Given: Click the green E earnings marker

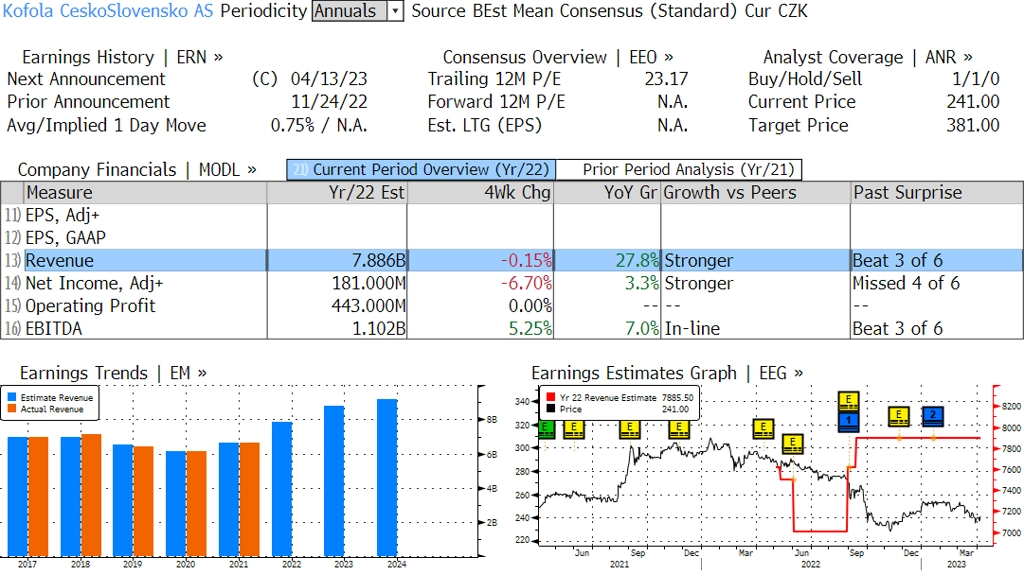Looking at the screenshot, I should (x=547, y=429).
